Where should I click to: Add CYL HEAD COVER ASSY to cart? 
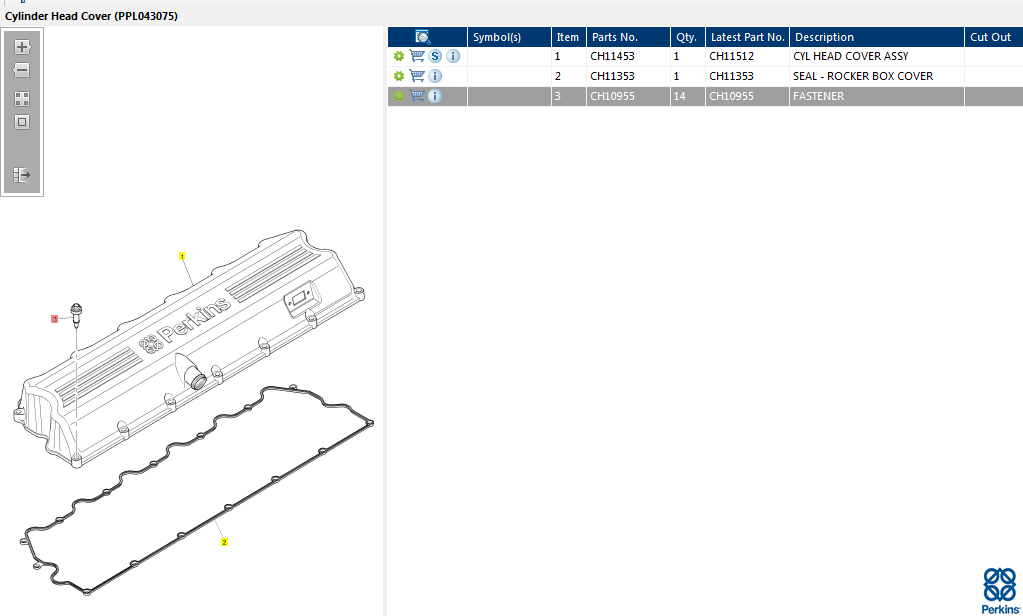pos(417,56)
